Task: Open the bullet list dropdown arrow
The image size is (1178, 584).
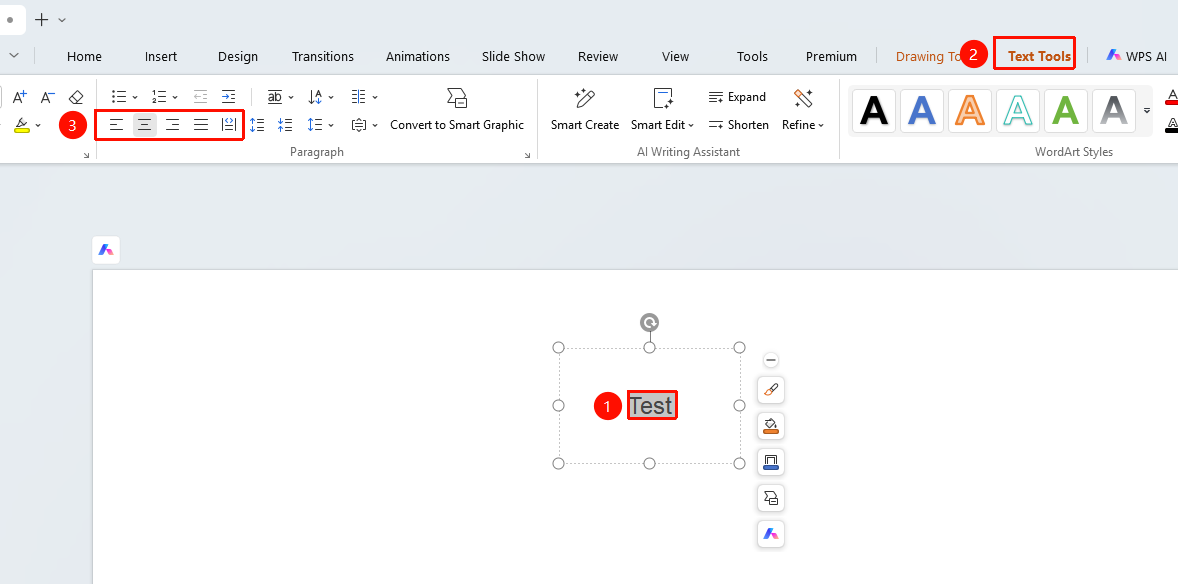Action: point(134,97)
